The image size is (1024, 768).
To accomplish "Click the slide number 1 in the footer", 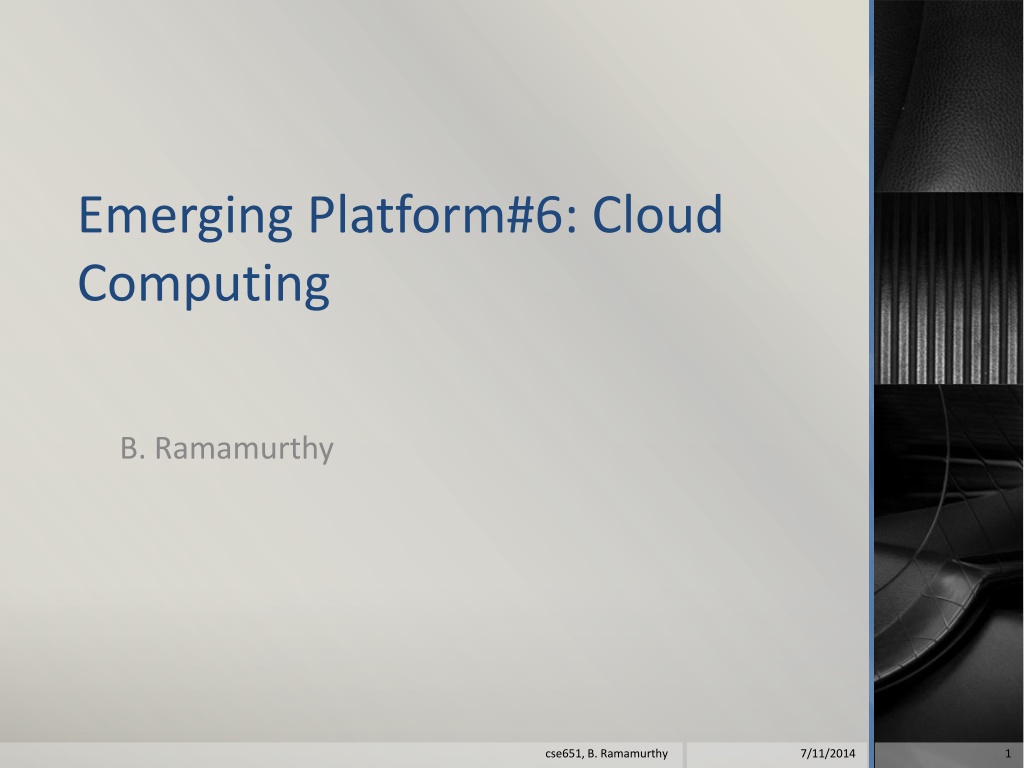I will pos(1008,754).
